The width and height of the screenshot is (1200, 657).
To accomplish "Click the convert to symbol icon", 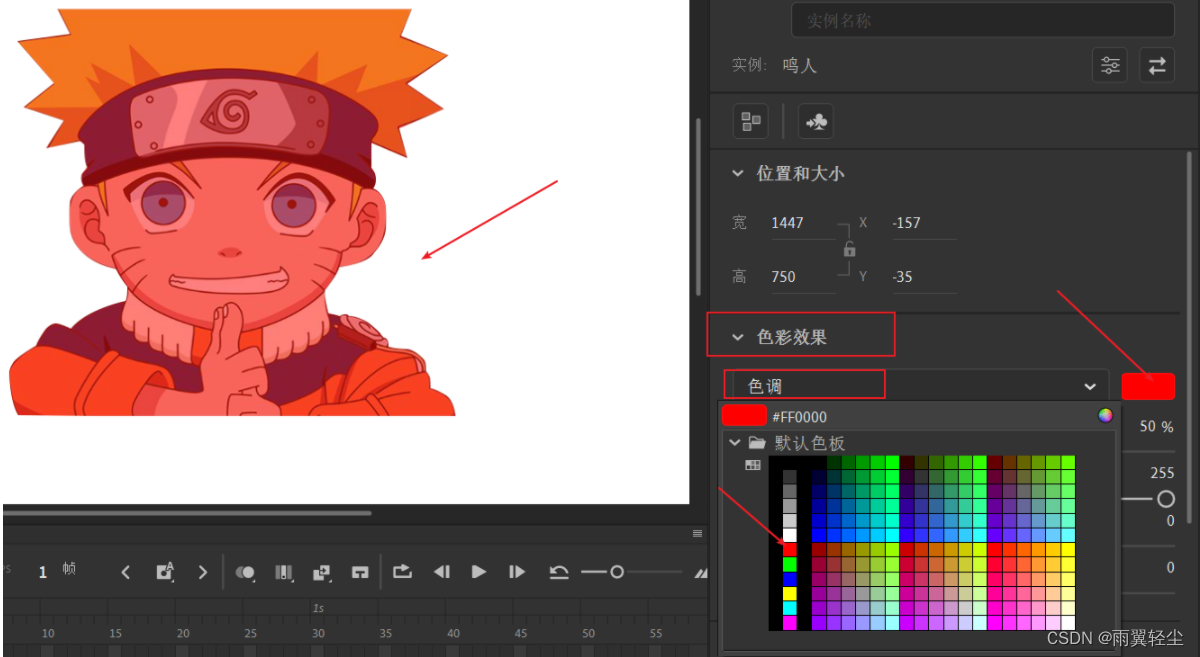I will (x=816, y=122).
